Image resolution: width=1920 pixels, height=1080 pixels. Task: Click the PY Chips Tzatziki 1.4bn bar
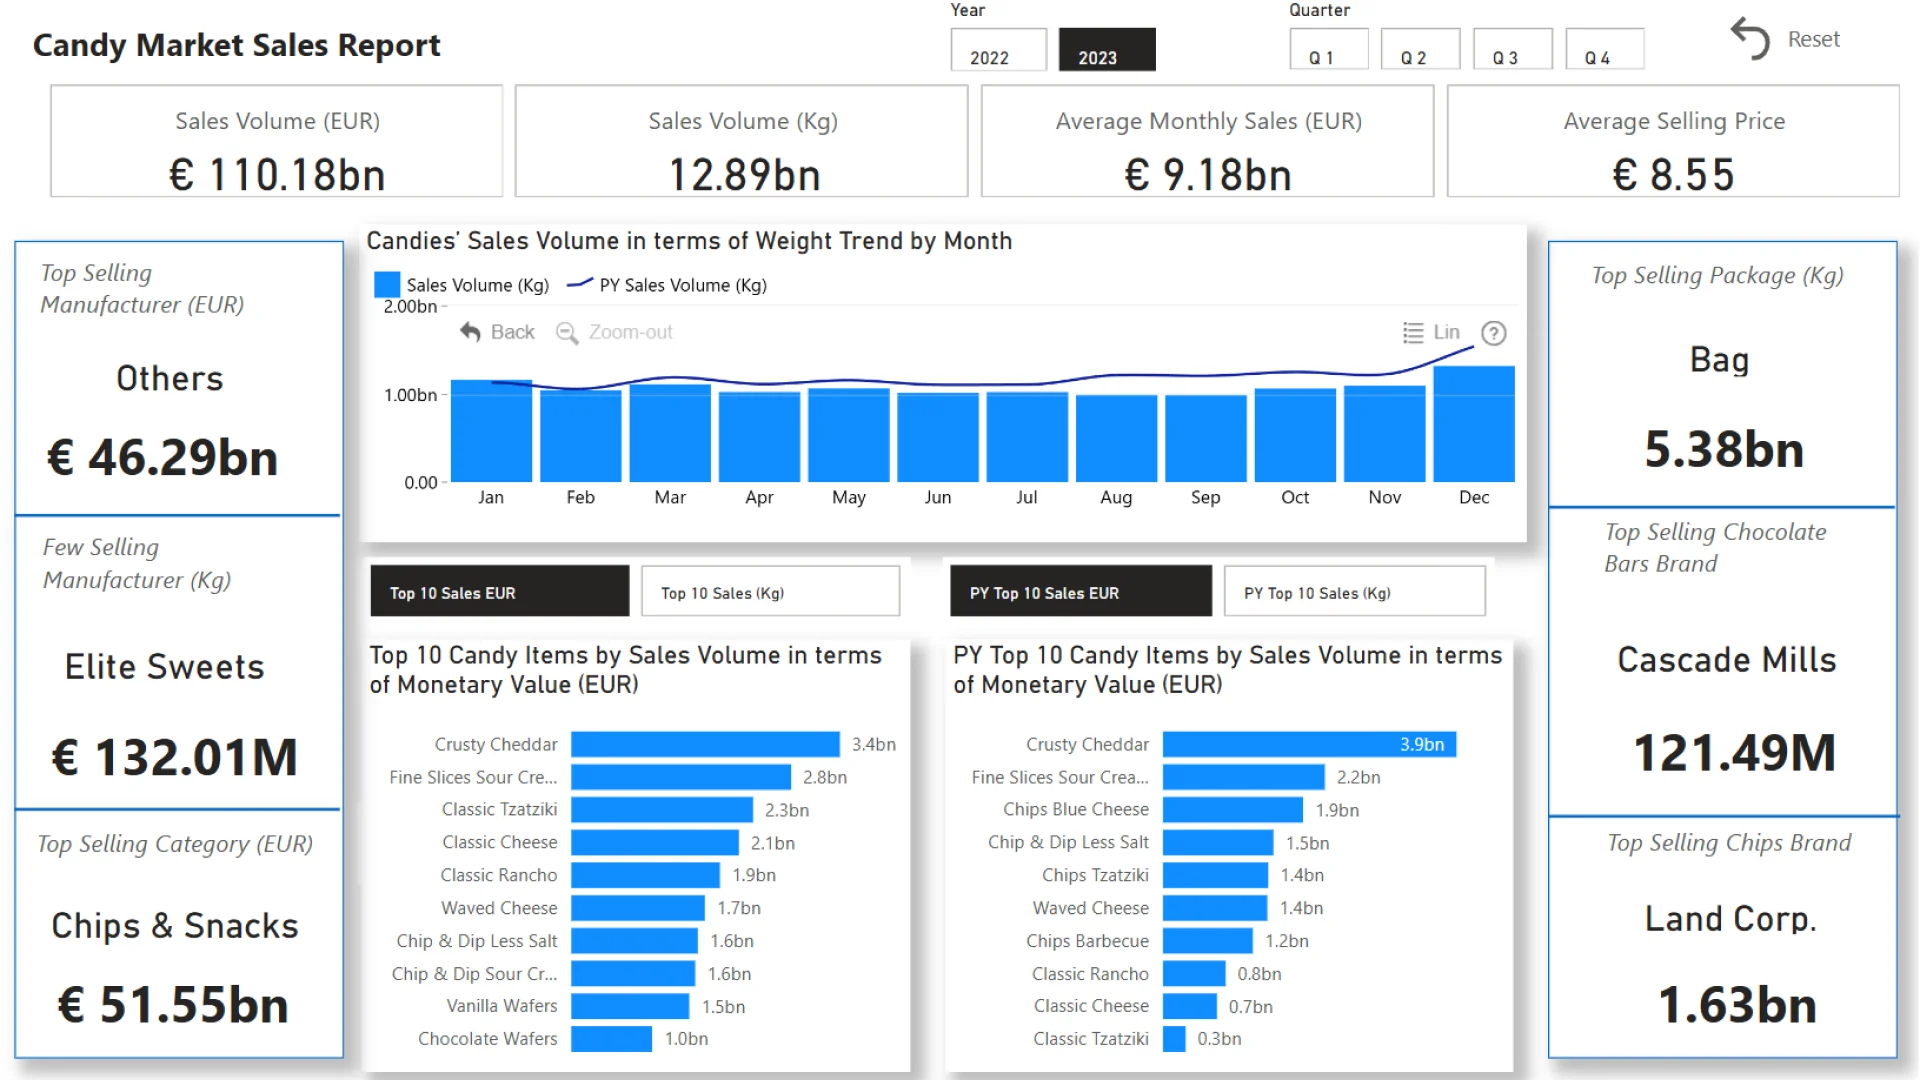click(x=1215, y=875)
